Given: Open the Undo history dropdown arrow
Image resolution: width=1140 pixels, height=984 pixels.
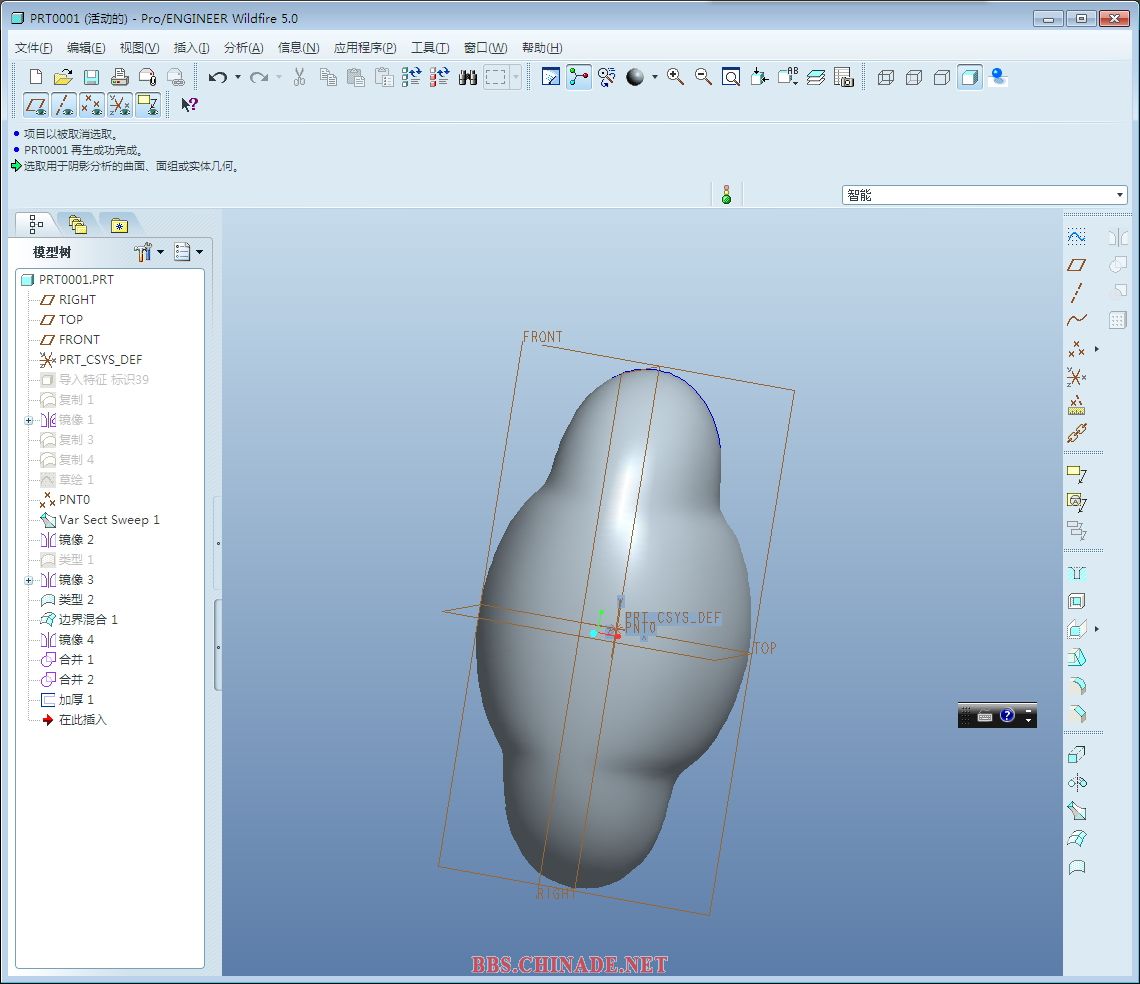Looking at the screenshot, I should [238, 77].
